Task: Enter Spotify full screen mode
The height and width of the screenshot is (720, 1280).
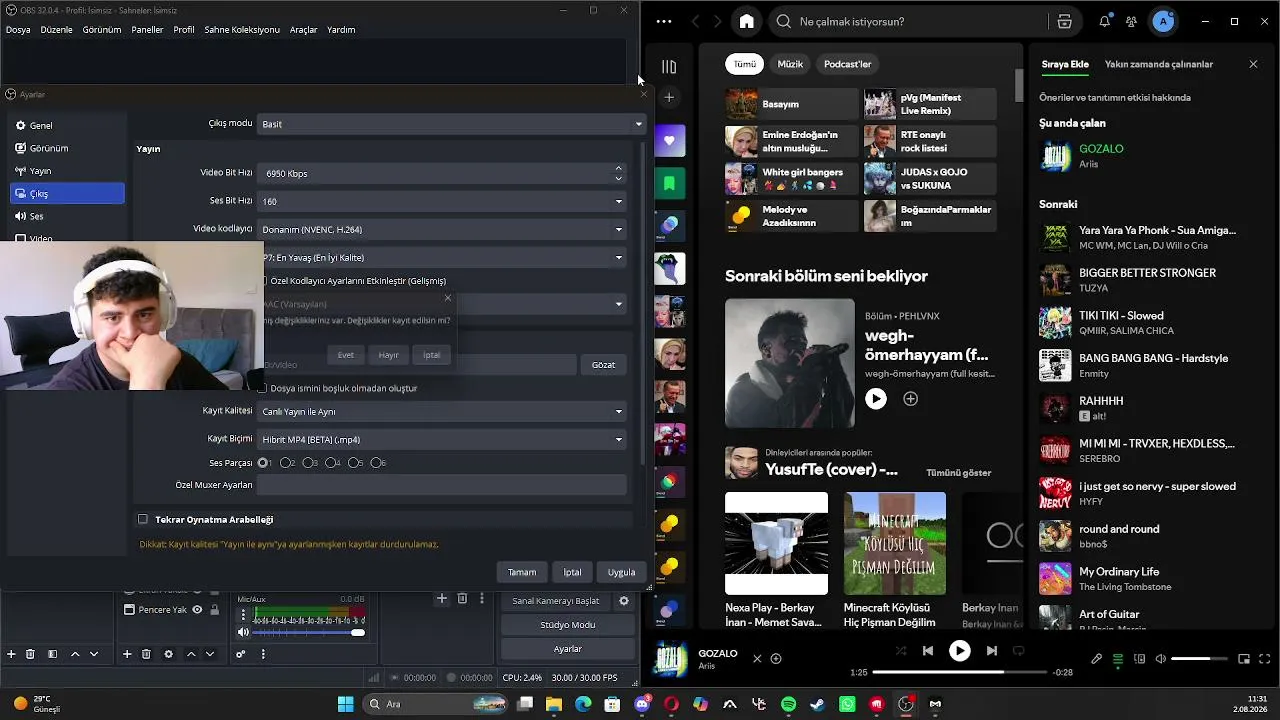Action: (1265, 659)
